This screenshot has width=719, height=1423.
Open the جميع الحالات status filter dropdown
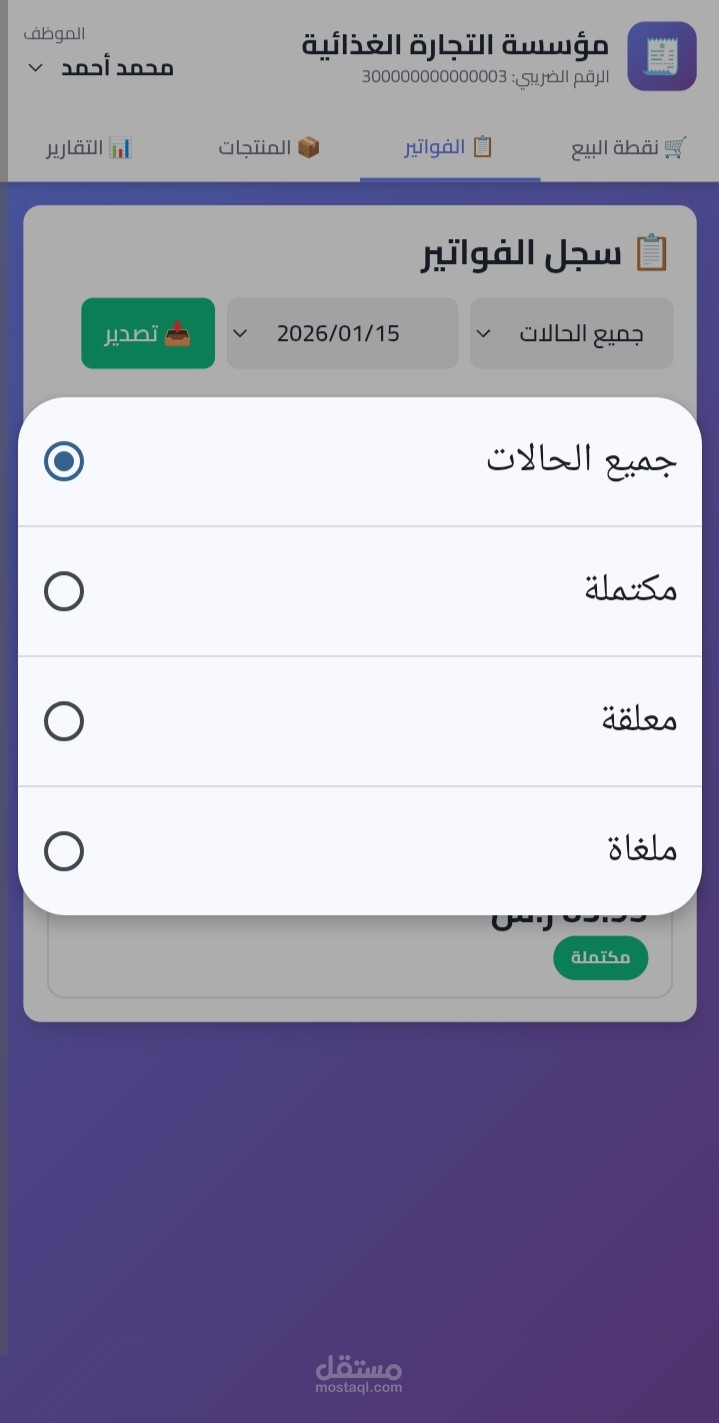click(x=571, y=333)
